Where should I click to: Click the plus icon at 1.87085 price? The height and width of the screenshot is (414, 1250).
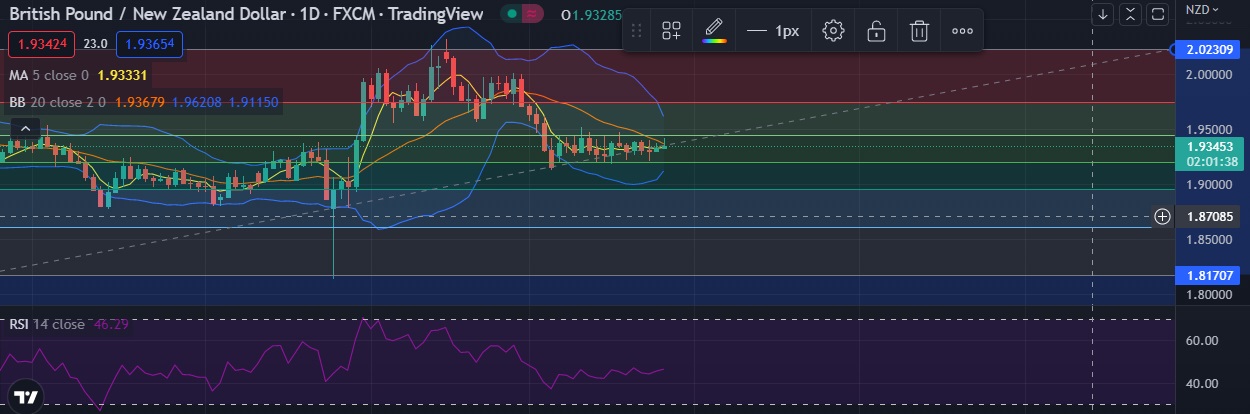(1162, 216)
